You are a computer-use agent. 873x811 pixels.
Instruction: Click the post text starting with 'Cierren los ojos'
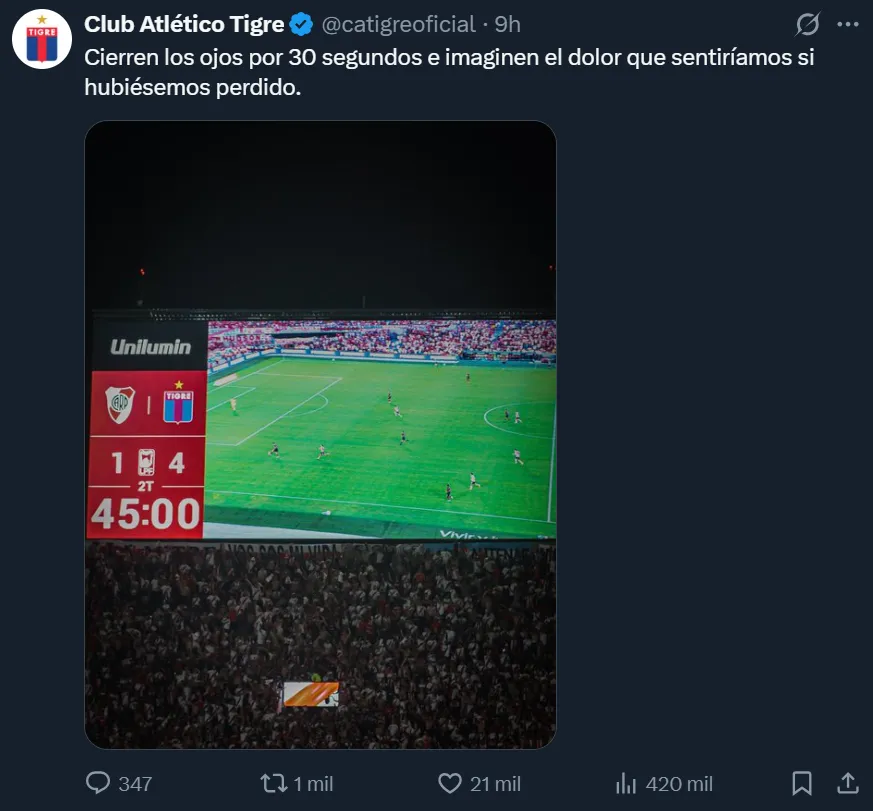click(x=450, y=73)
